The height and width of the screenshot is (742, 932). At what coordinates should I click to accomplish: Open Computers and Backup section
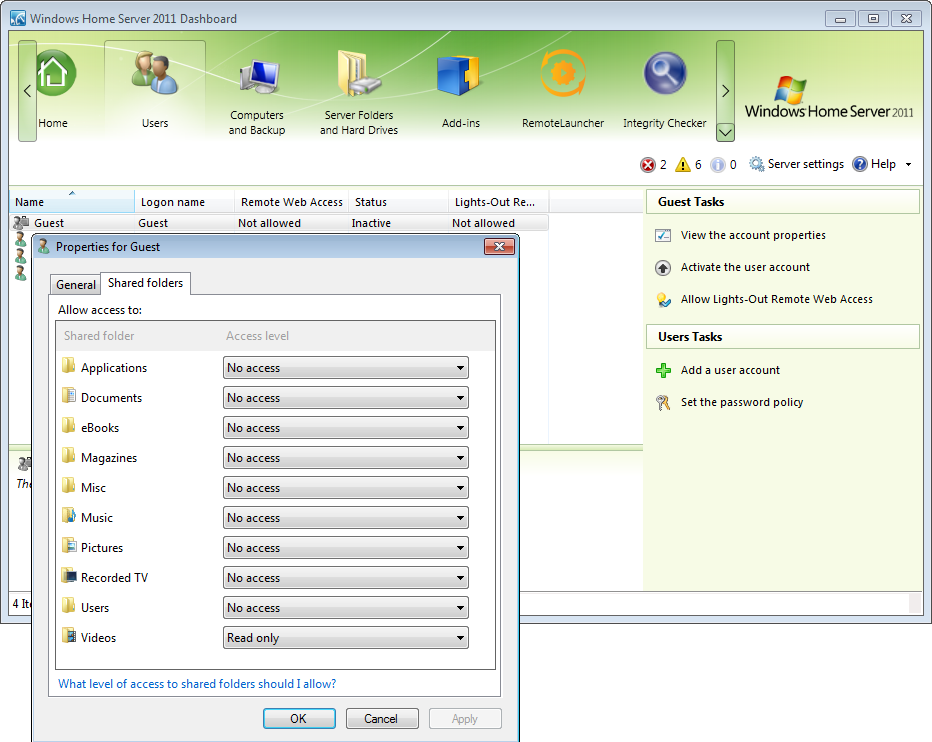tap(258, 76)
